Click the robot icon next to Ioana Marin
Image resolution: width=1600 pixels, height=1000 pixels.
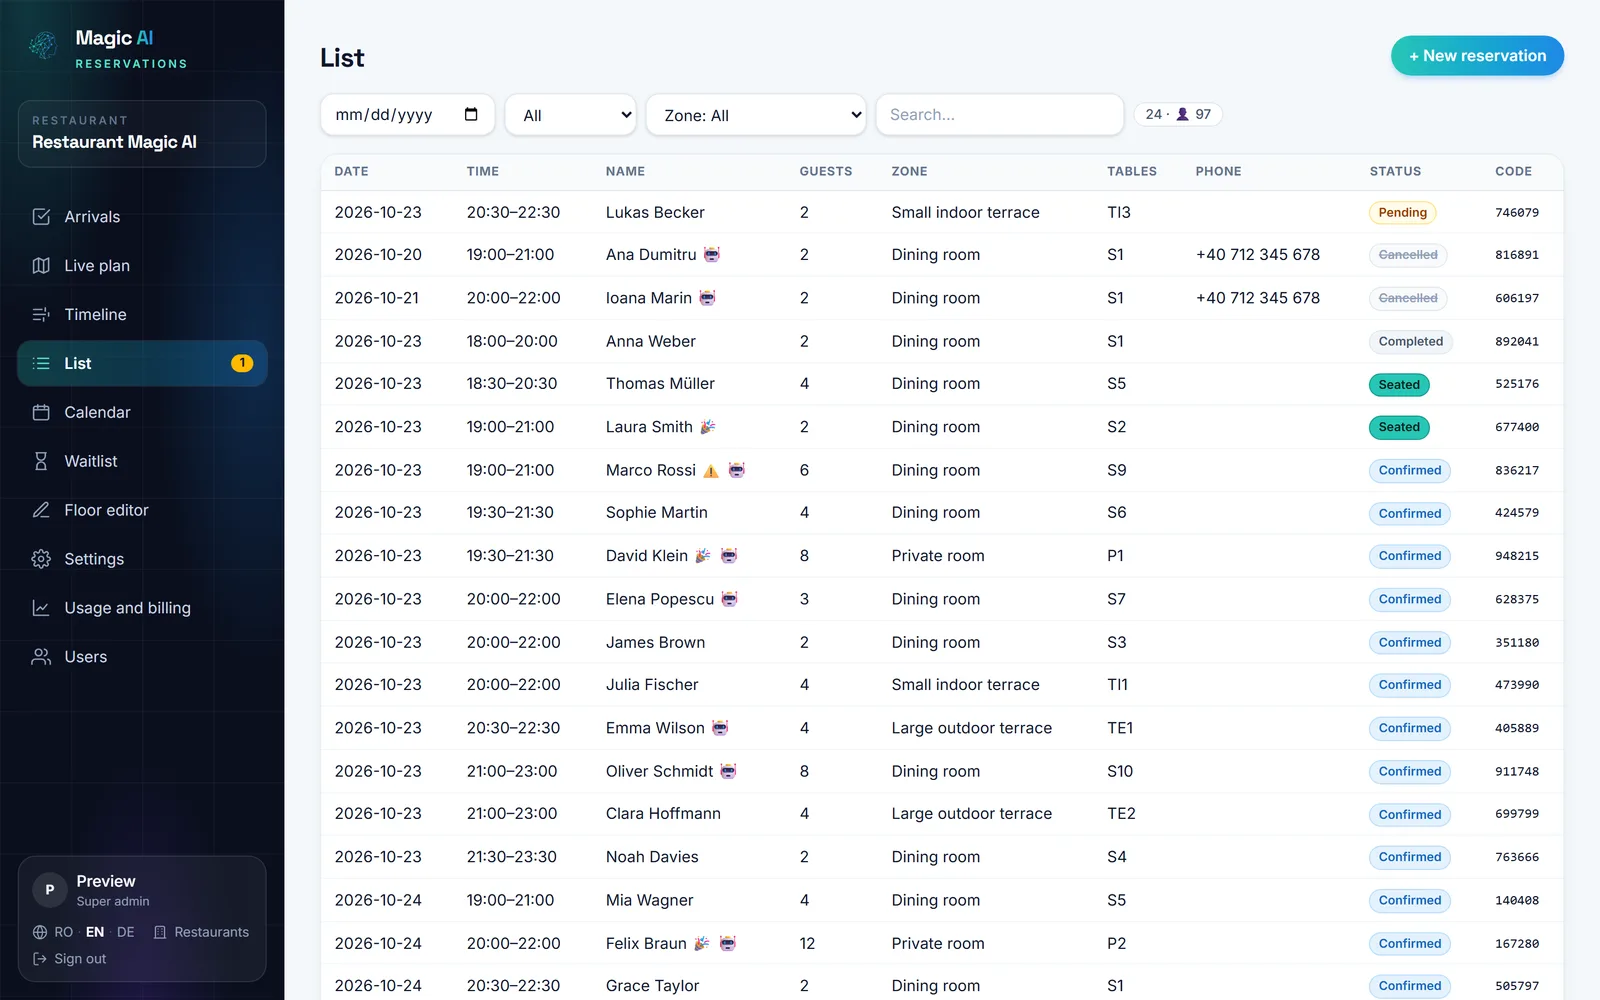tap(707, 297)
